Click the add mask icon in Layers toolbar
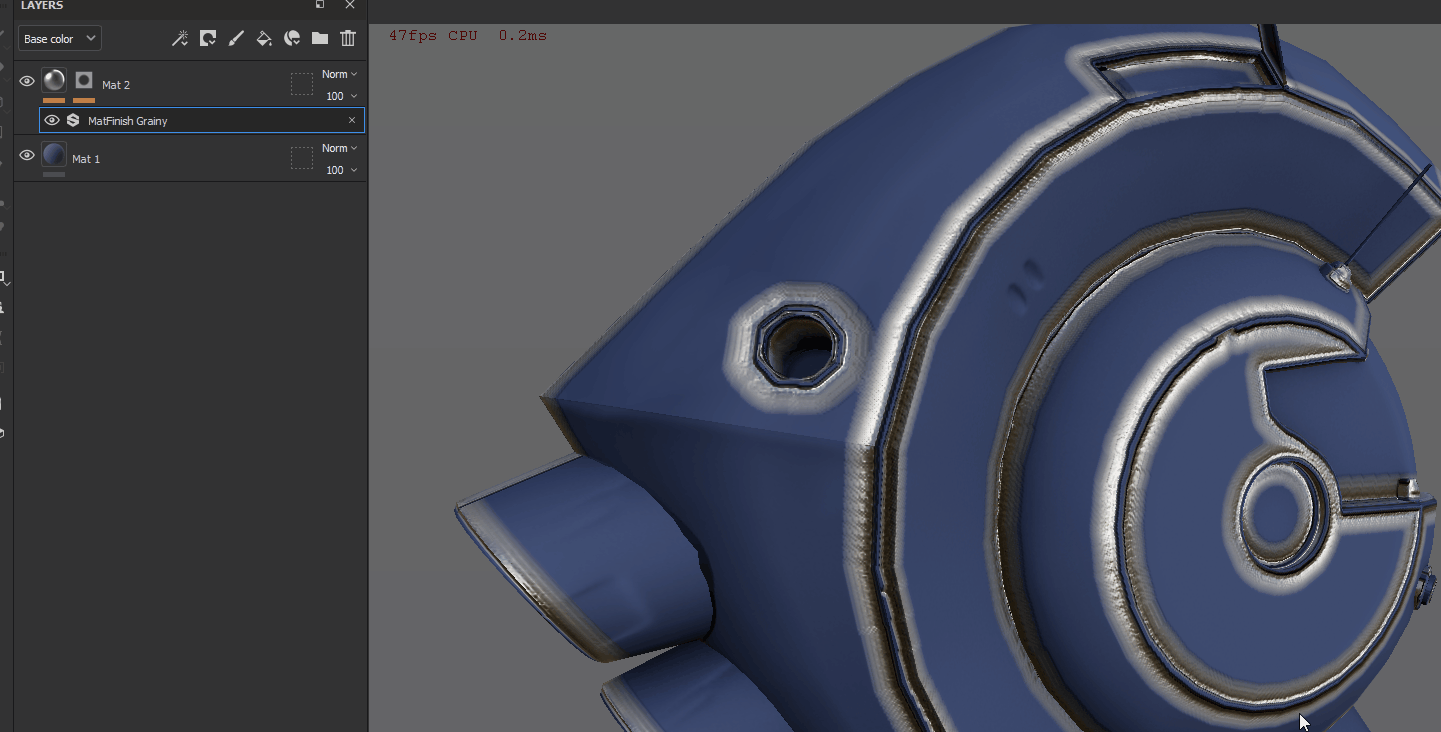This screenshot has height=732, width=1441. [x=208, y=39]
